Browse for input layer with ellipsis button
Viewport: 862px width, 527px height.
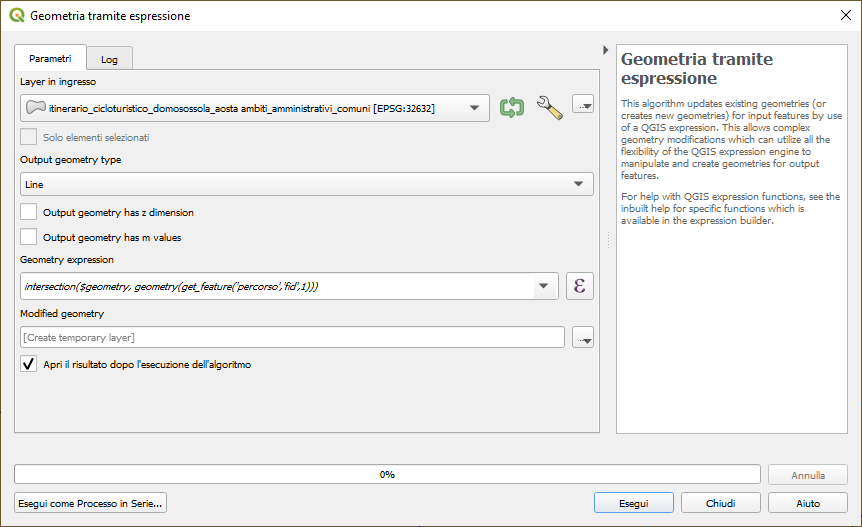583,105
